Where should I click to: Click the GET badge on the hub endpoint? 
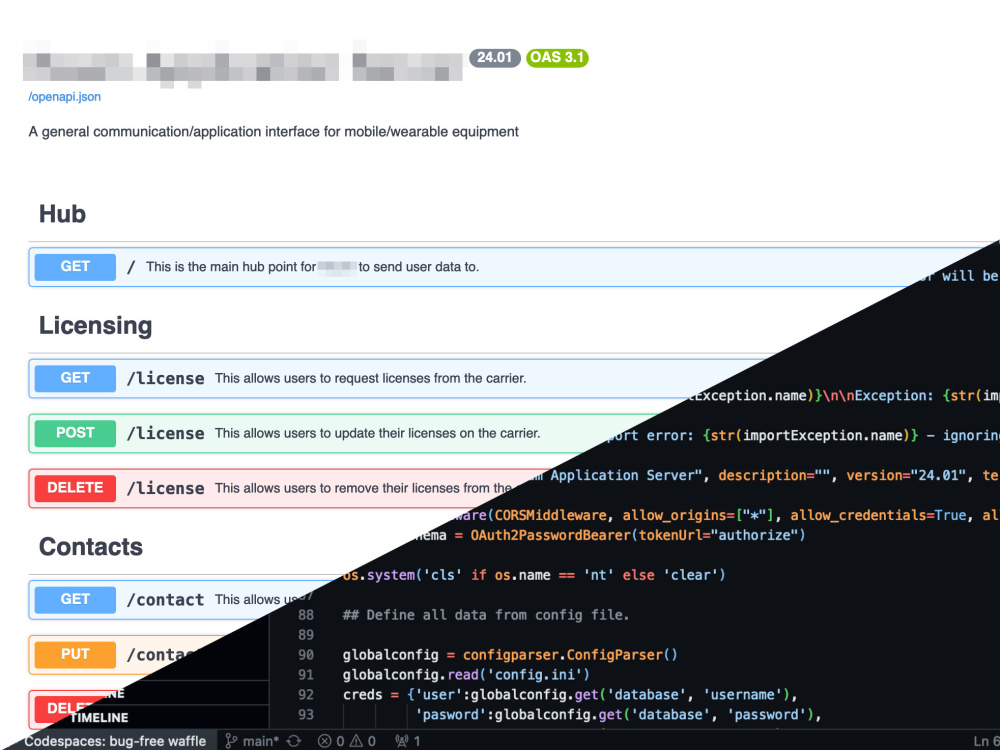coord(74,267)
